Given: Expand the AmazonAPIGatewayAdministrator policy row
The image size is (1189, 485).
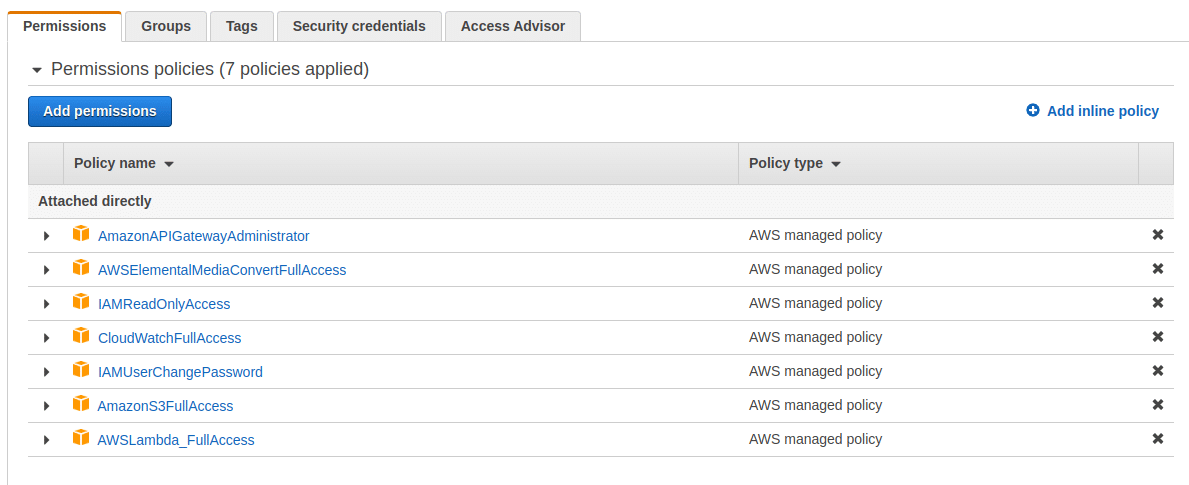Looking at the screenshot, I should click(46, 236).
